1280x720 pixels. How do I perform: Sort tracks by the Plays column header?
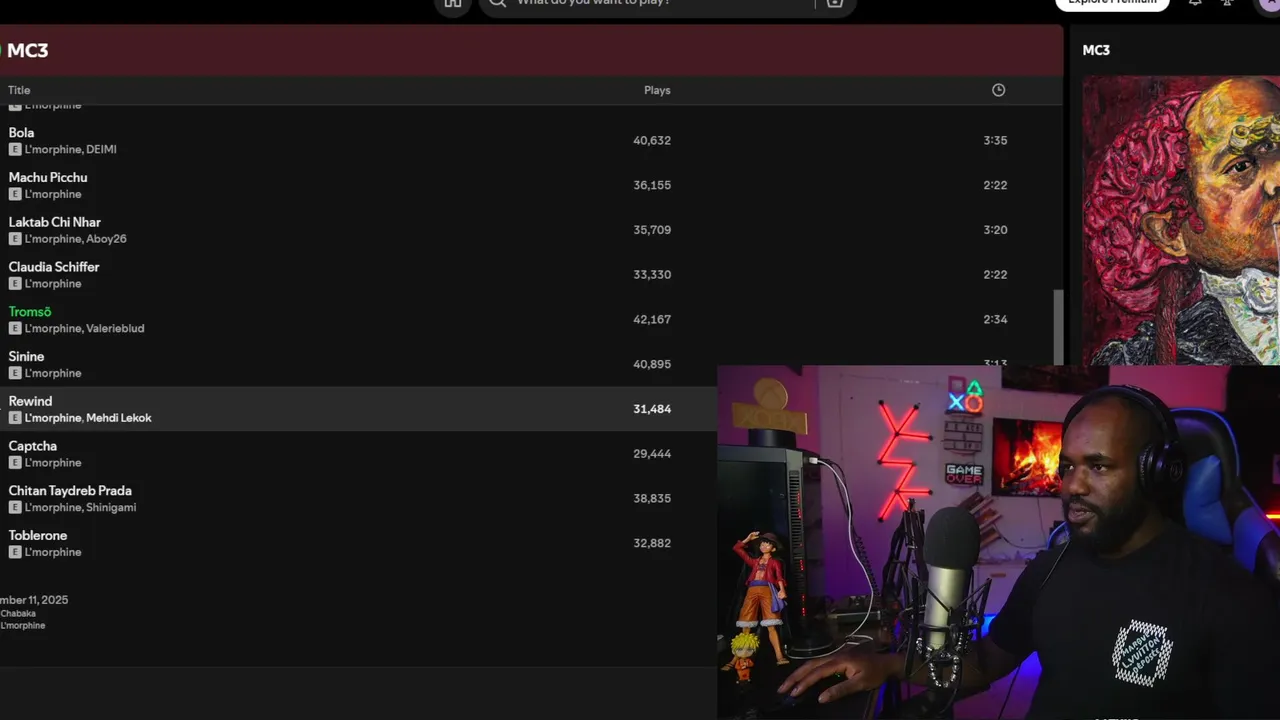point(657,90)
